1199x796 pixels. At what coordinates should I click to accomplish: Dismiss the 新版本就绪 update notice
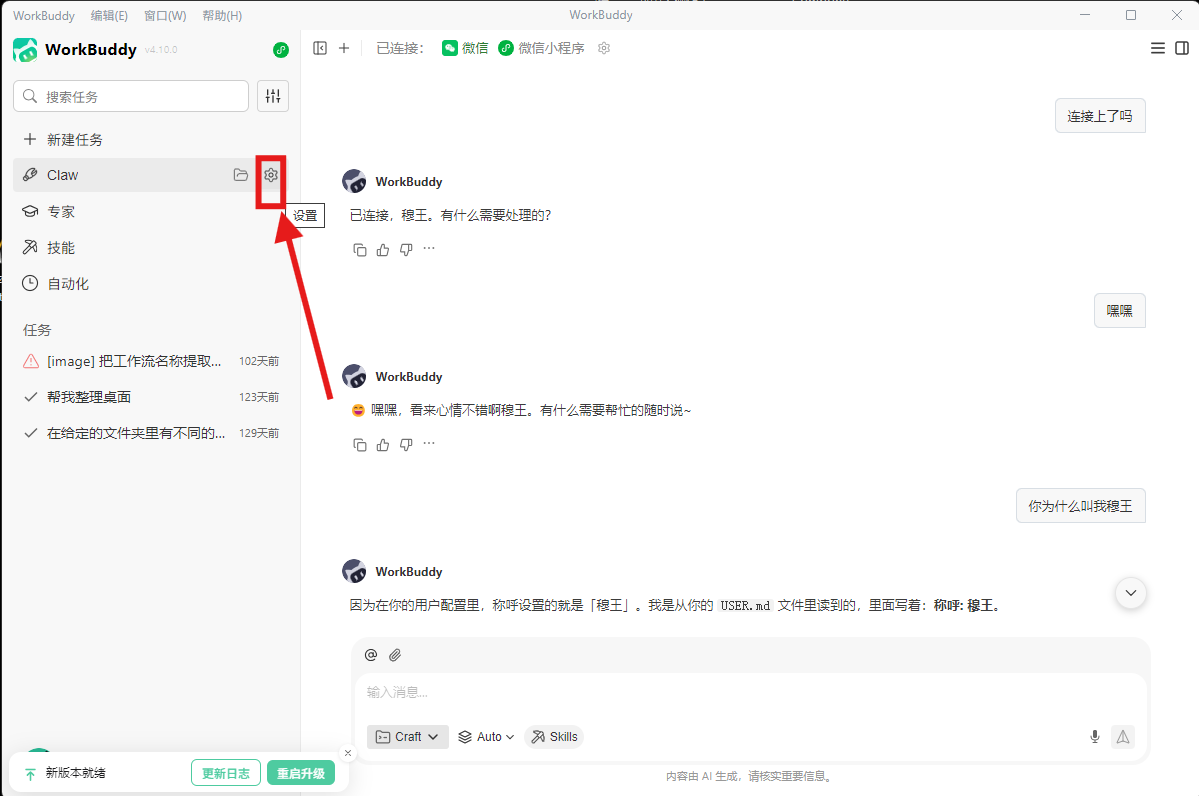tap(348, 753)
